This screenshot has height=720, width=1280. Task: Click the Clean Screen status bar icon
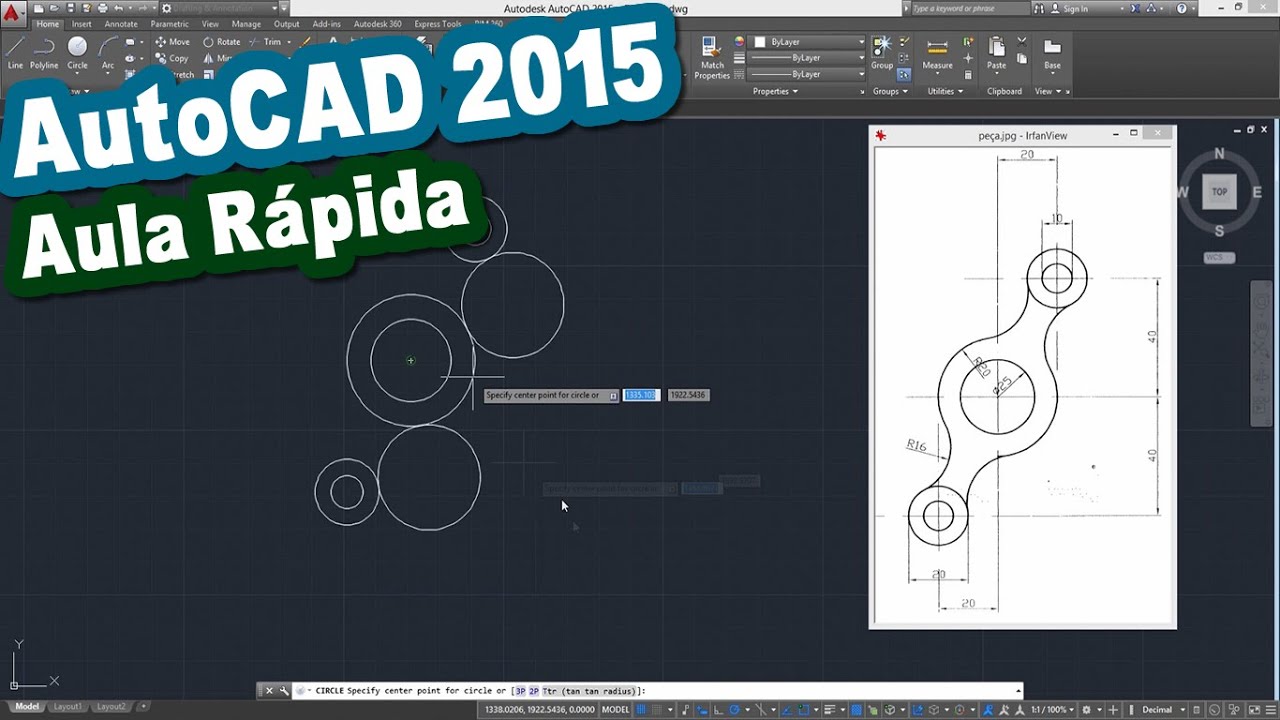1254,710
